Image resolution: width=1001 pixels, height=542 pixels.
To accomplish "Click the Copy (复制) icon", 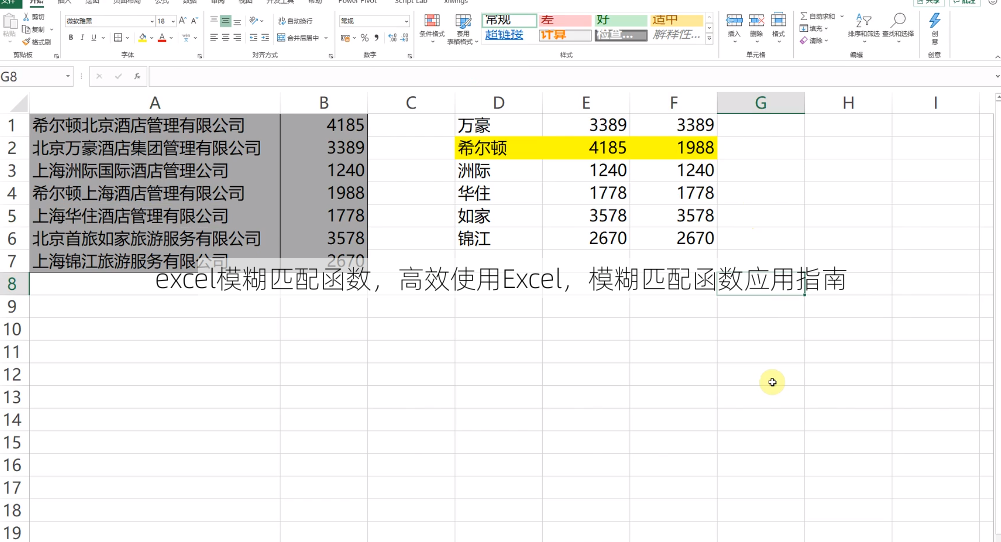I will click(26, 29).
